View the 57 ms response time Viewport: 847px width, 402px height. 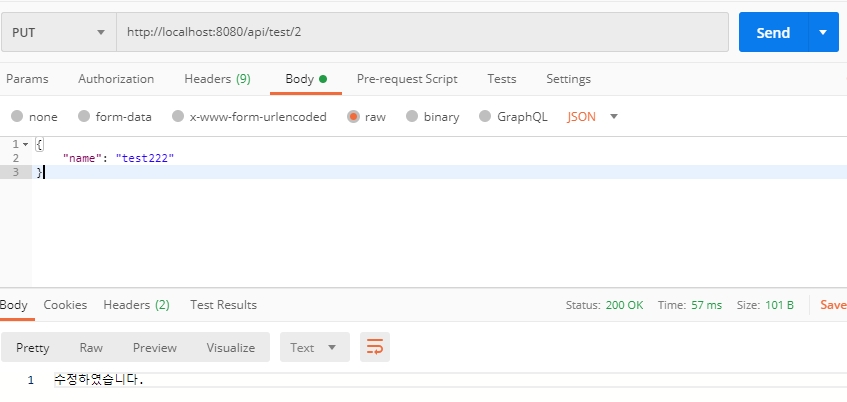click(x=706, y=305)
